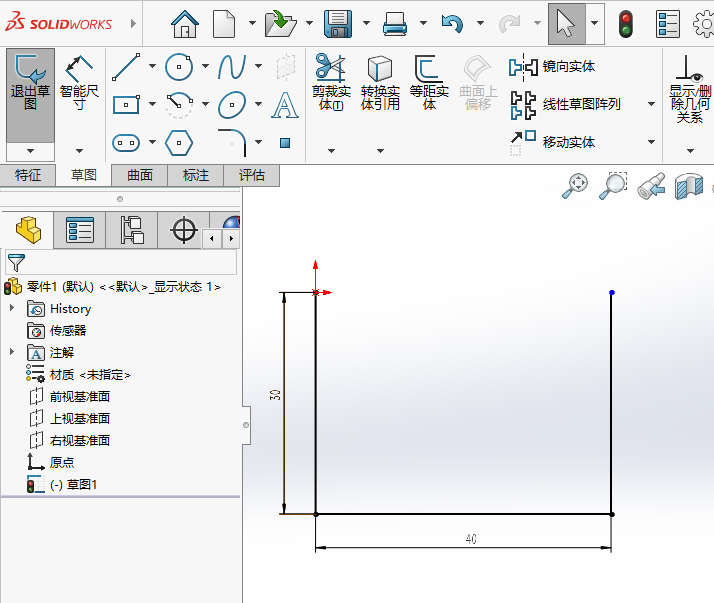Save the part with the floppy icon

(x=338, y=24)
